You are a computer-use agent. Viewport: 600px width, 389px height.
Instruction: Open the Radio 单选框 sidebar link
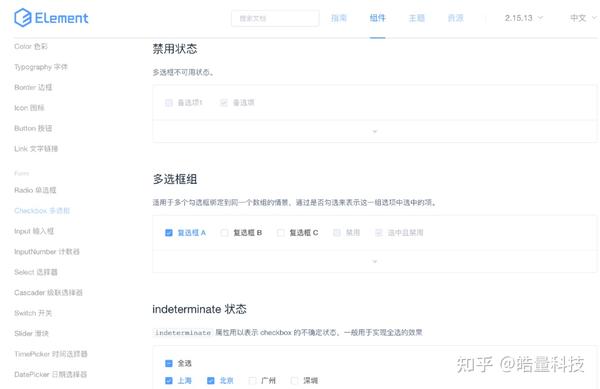pyautogui.click(x=35, y=190)
